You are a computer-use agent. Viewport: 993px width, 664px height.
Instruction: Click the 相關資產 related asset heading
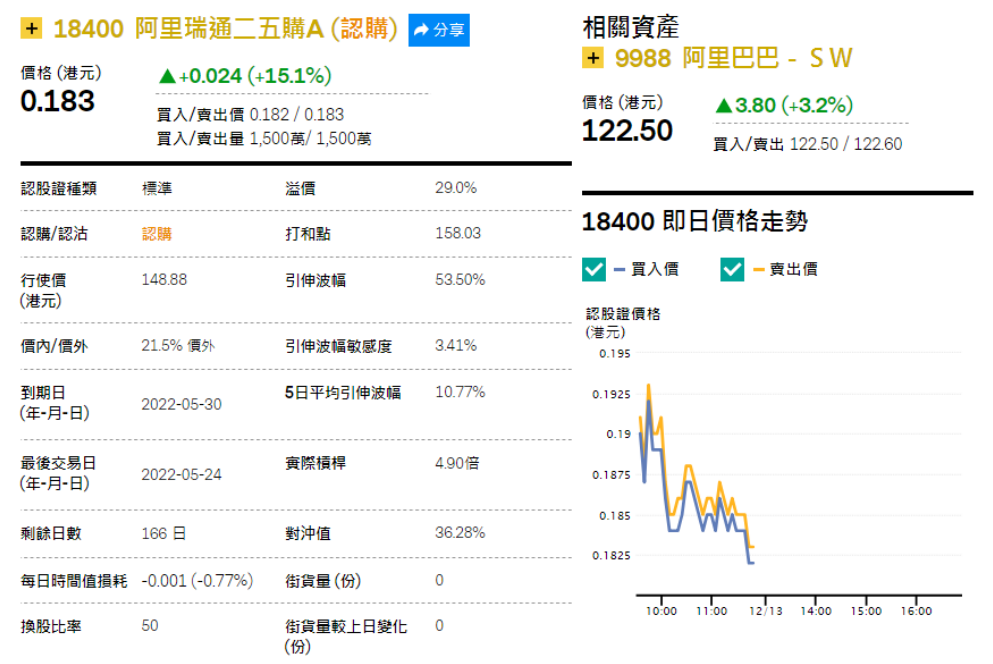[630, 27]
